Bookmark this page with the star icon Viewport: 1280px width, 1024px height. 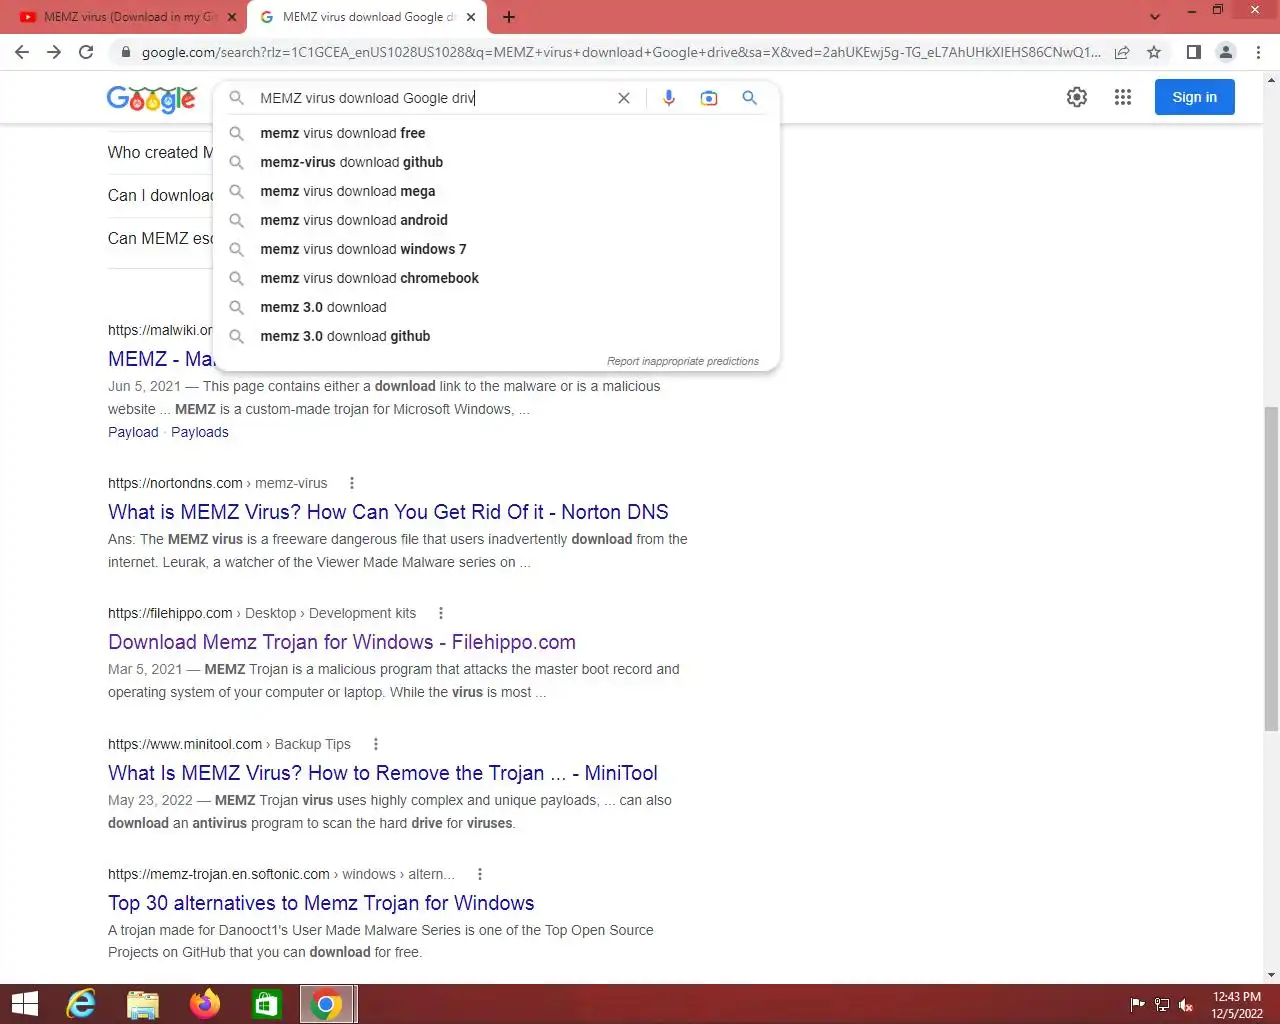[1154, 52]
